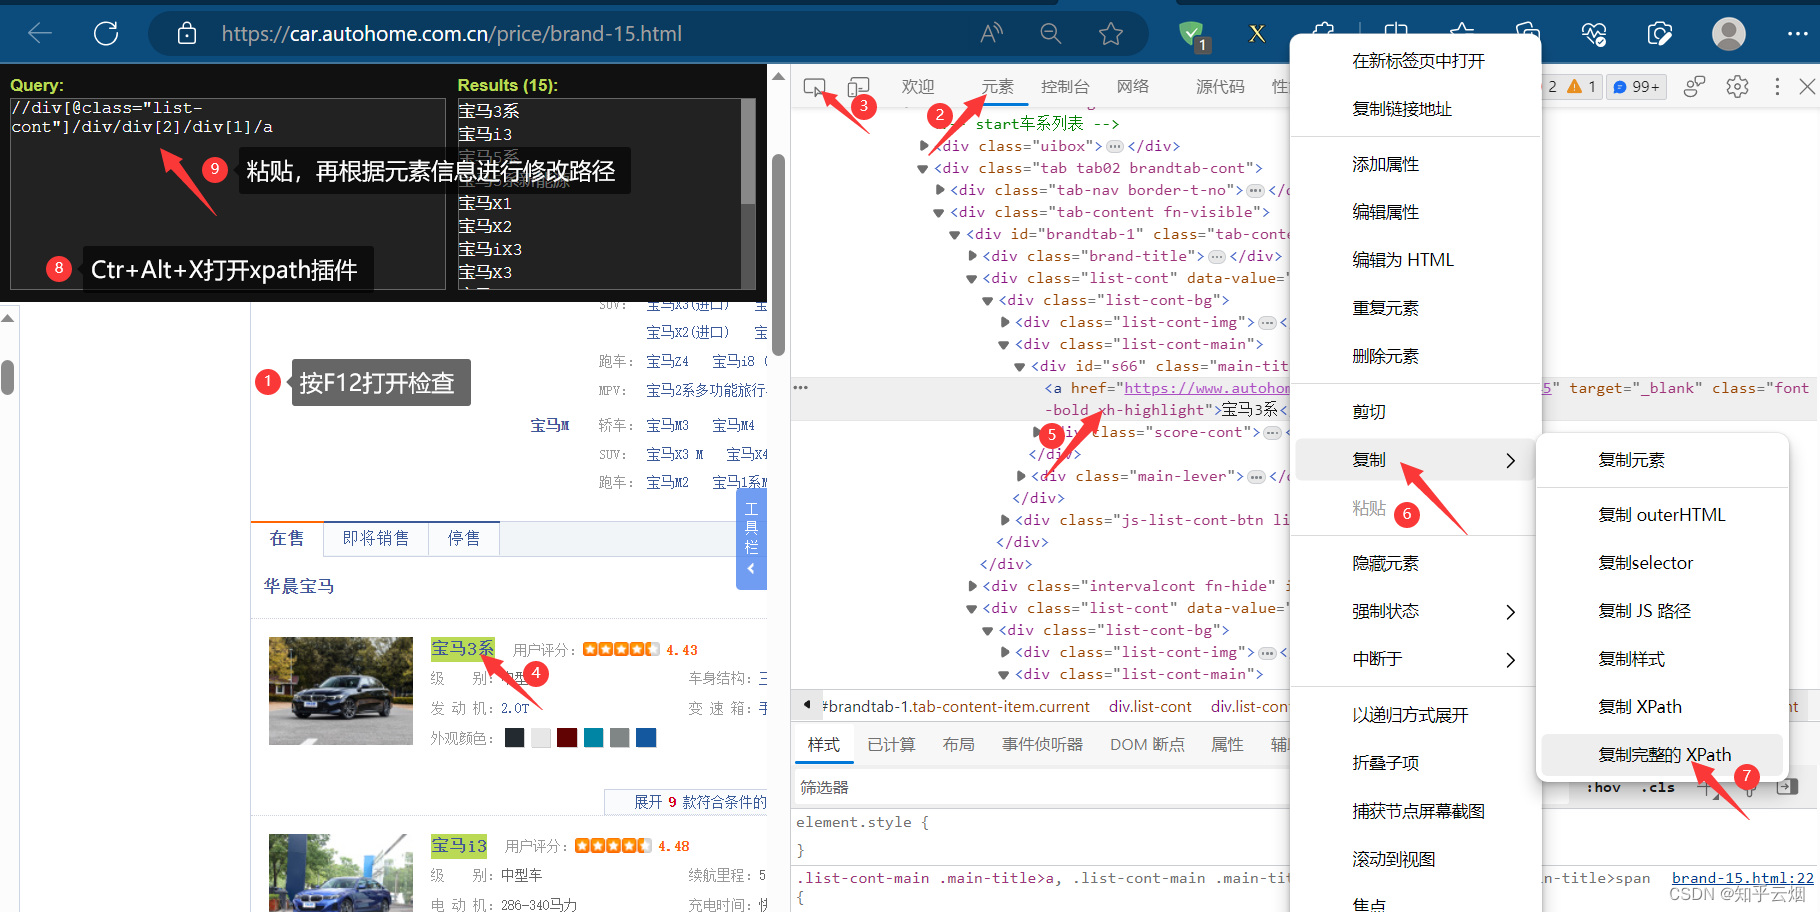Expand the brand-title div ellipsis badge
Image resolution: width=1820 pixels, height=912 pixels.
tap(1217, 256)
